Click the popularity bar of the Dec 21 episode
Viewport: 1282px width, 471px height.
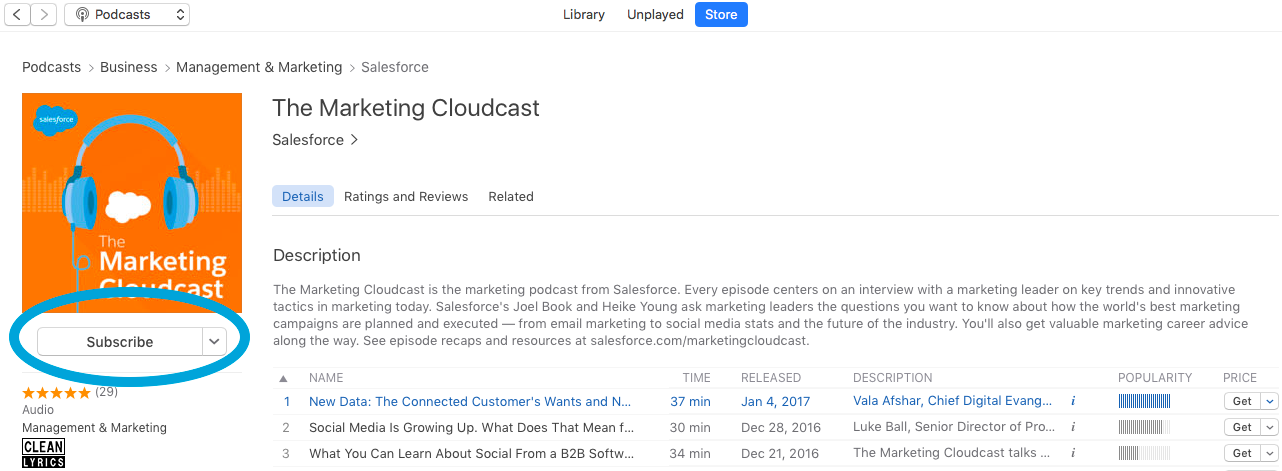1144,453
